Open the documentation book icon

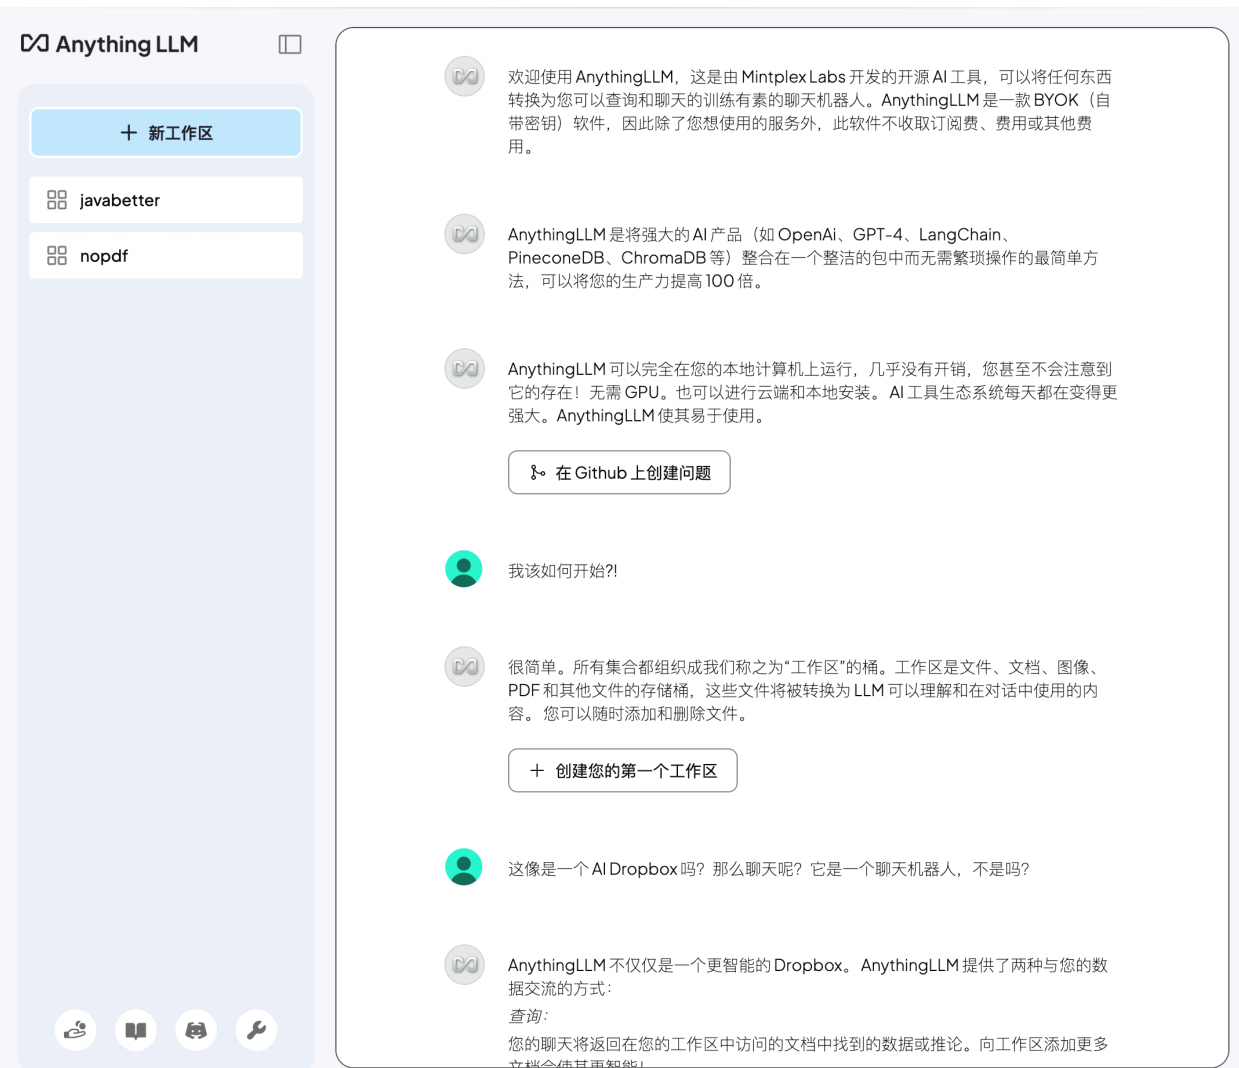(x=136, y=1030)
